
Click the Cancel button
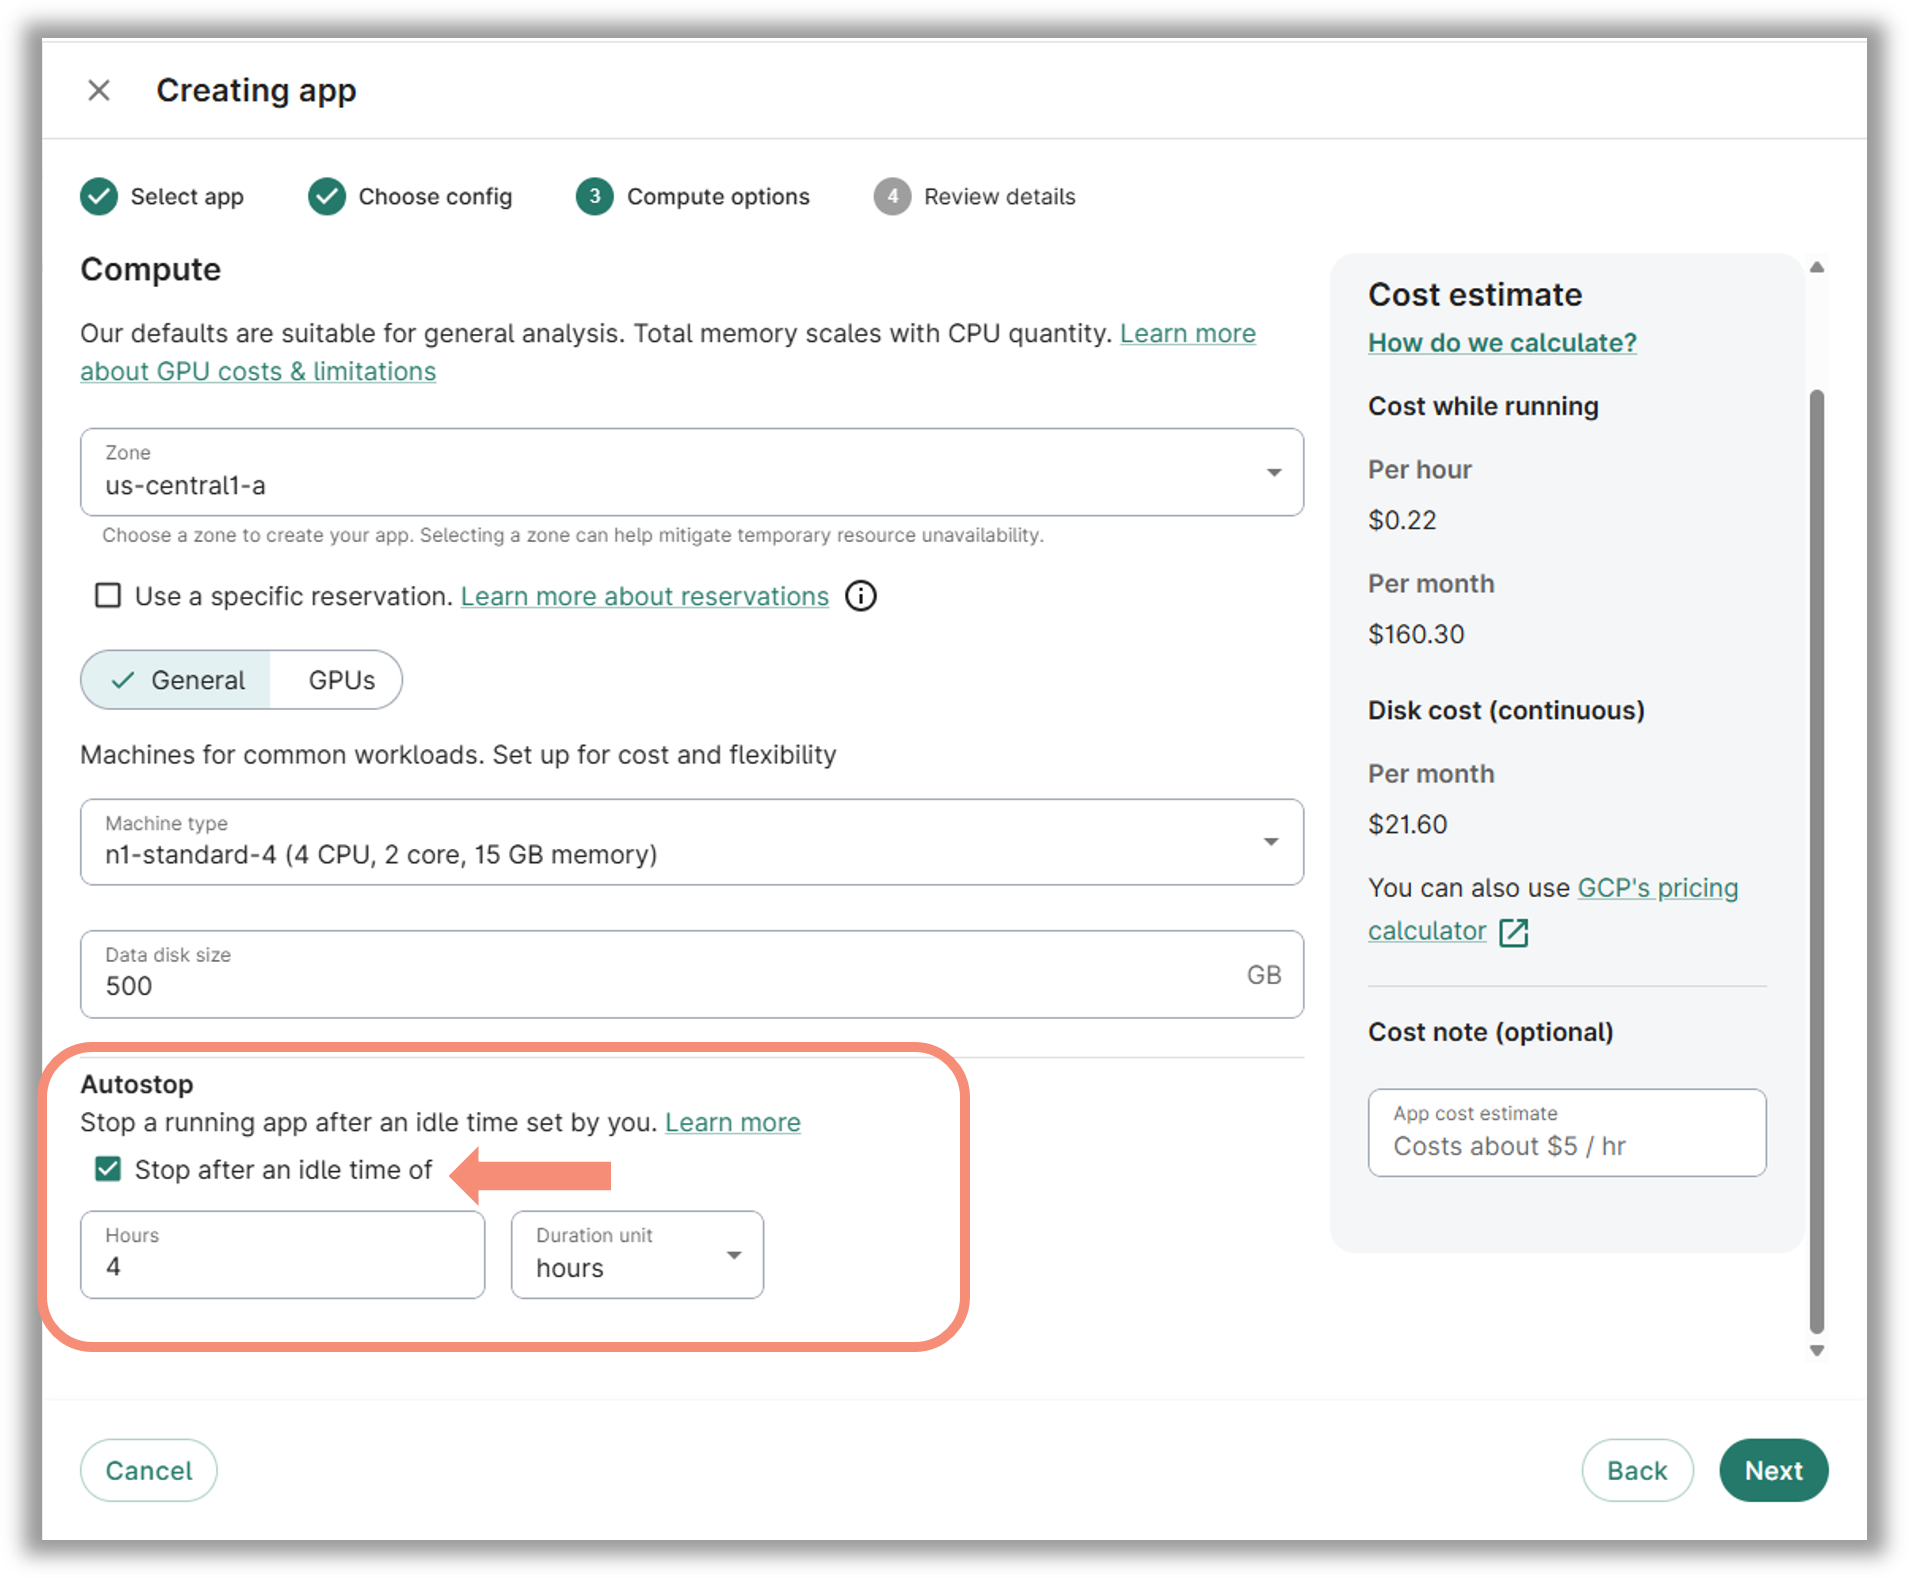149,1470
